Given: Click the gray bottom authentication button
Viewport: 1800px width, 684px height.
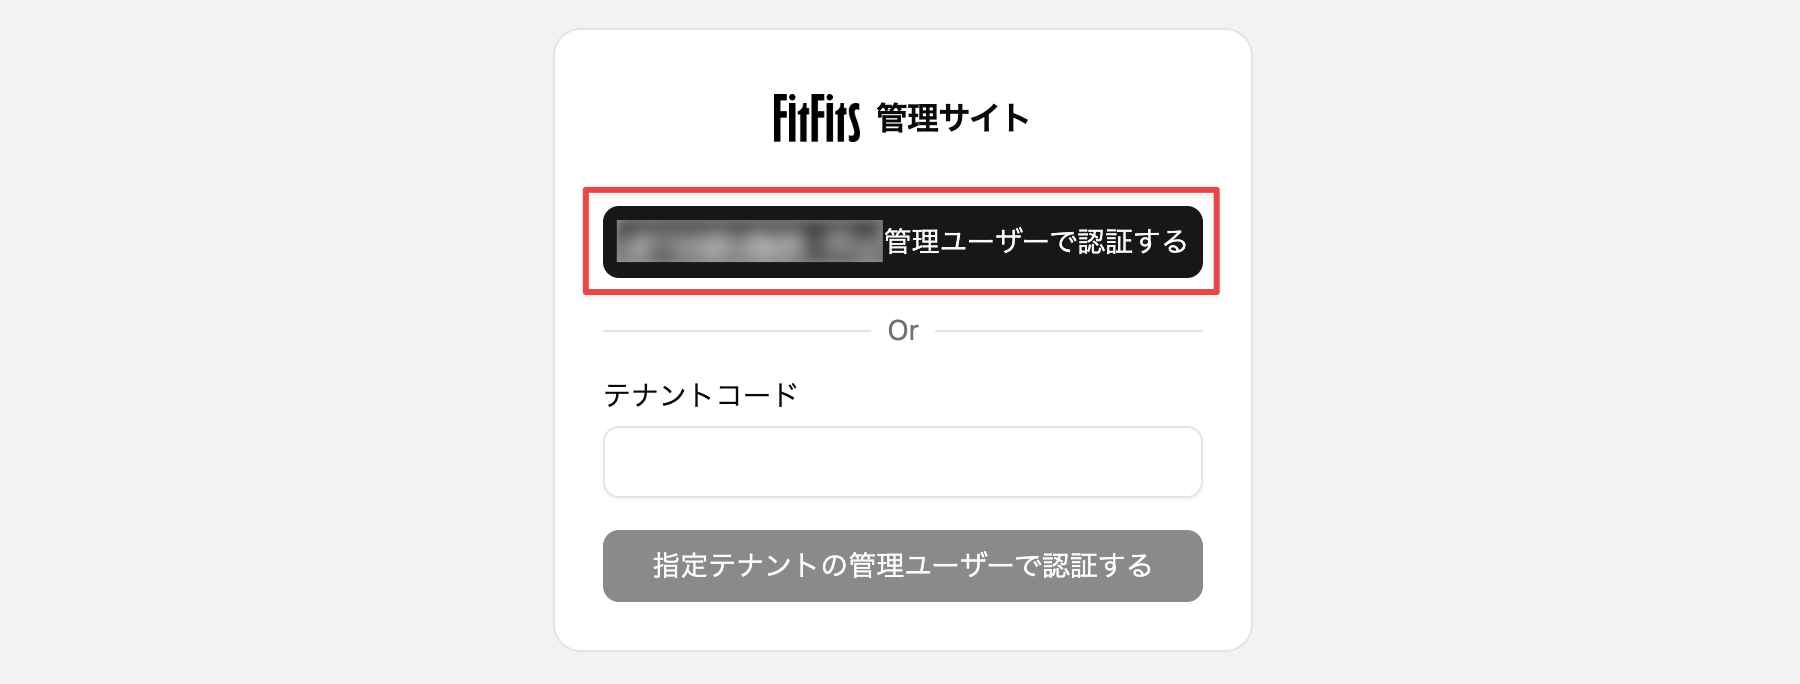Looking at the screenshot, I should click(x=901, y=566).
